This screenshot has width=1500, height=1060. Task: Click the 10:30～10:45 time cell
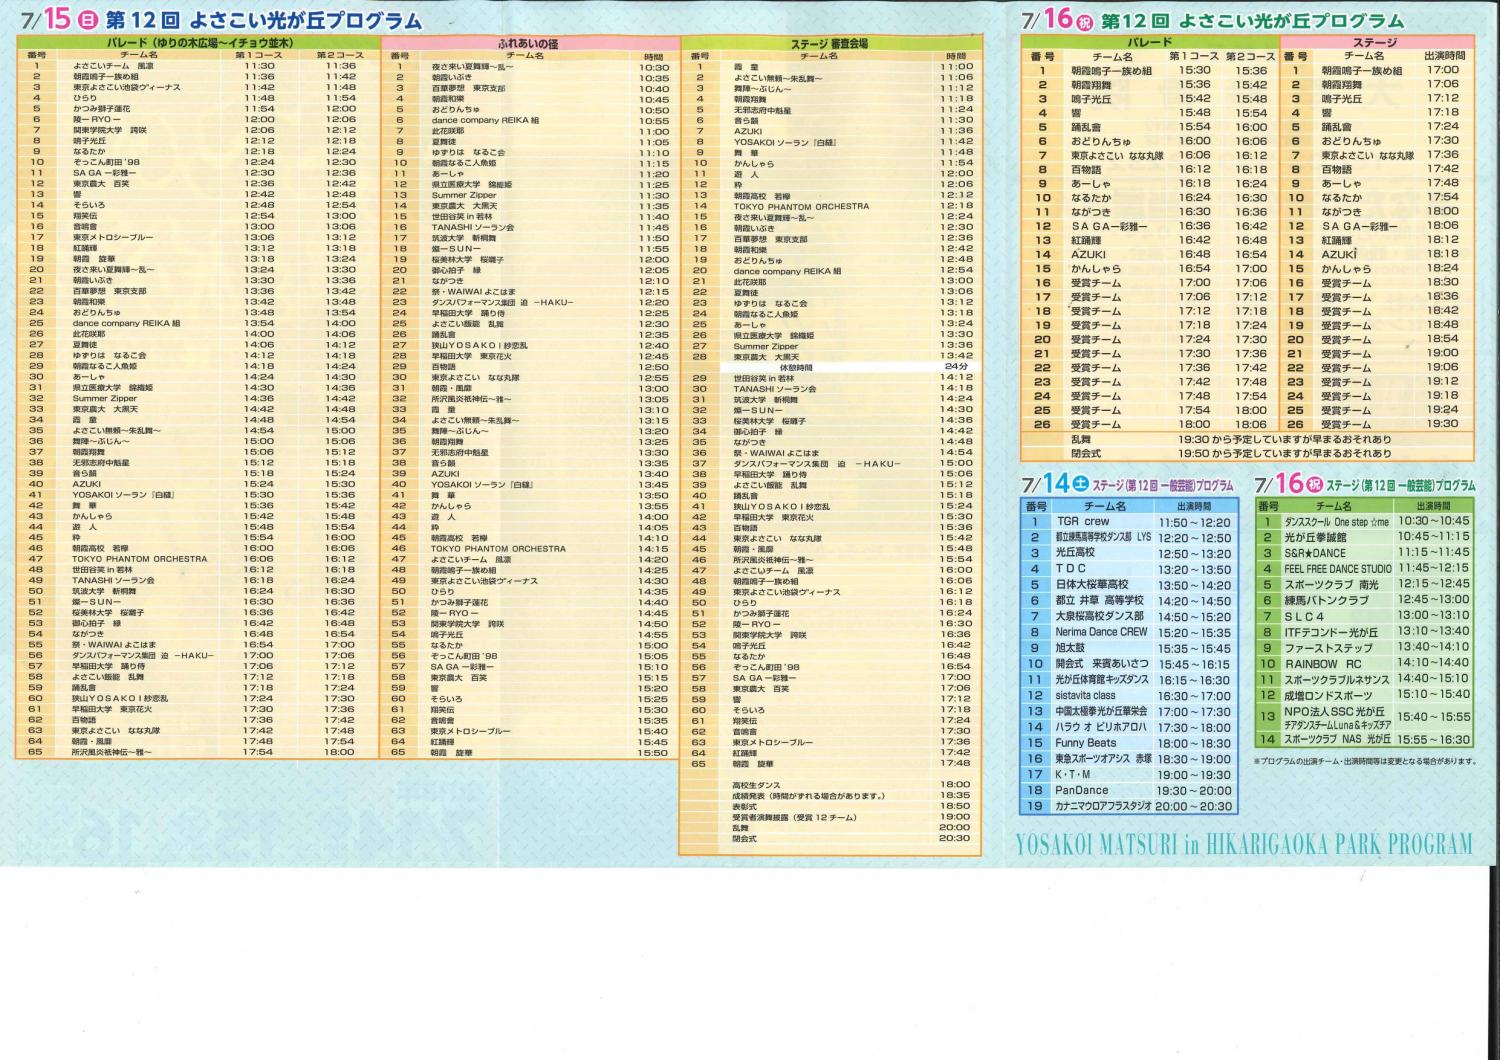(1434, 521)
